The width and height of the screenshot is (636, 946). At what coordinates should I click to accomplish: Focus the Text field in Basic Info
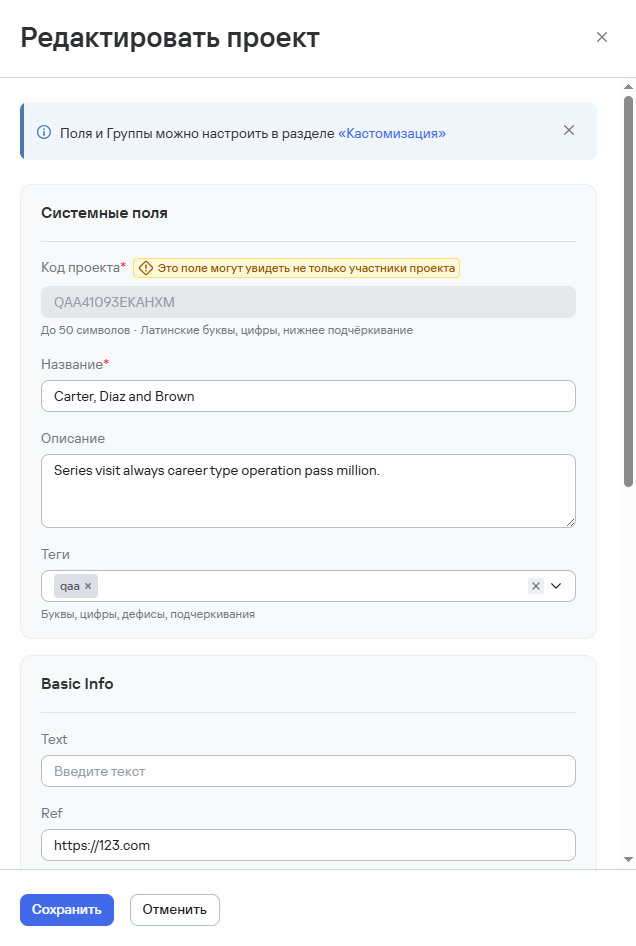(308, 771)
